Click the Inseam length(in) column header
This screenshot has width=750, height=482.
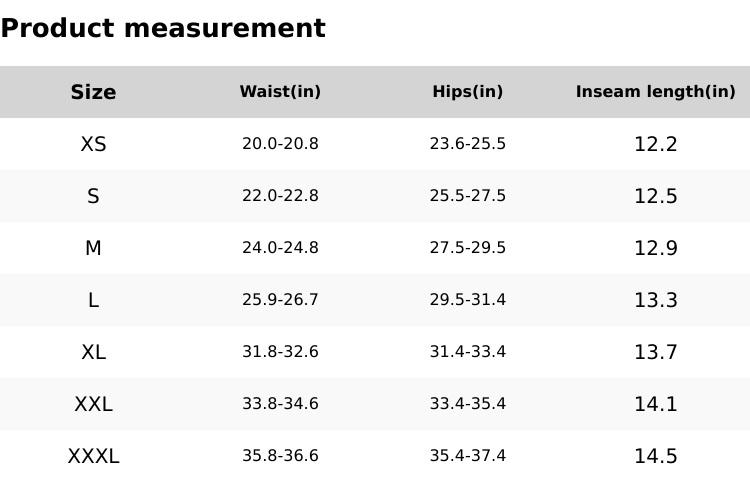click(x=655, y=92)
